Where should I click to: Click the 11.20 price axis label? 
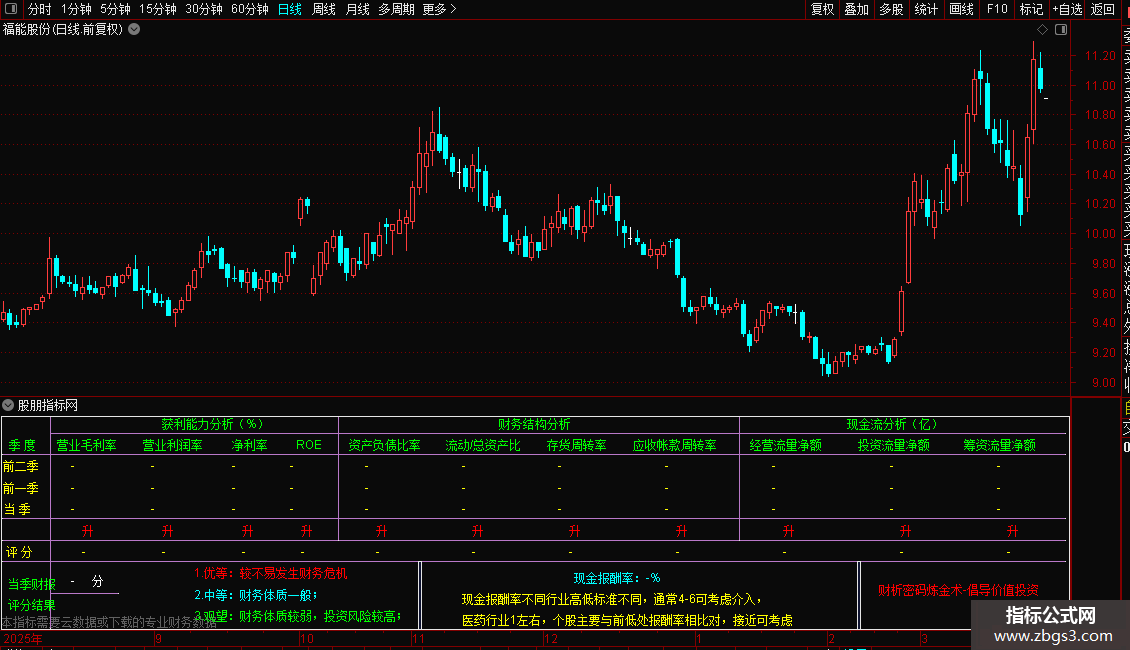point(1100,55)
